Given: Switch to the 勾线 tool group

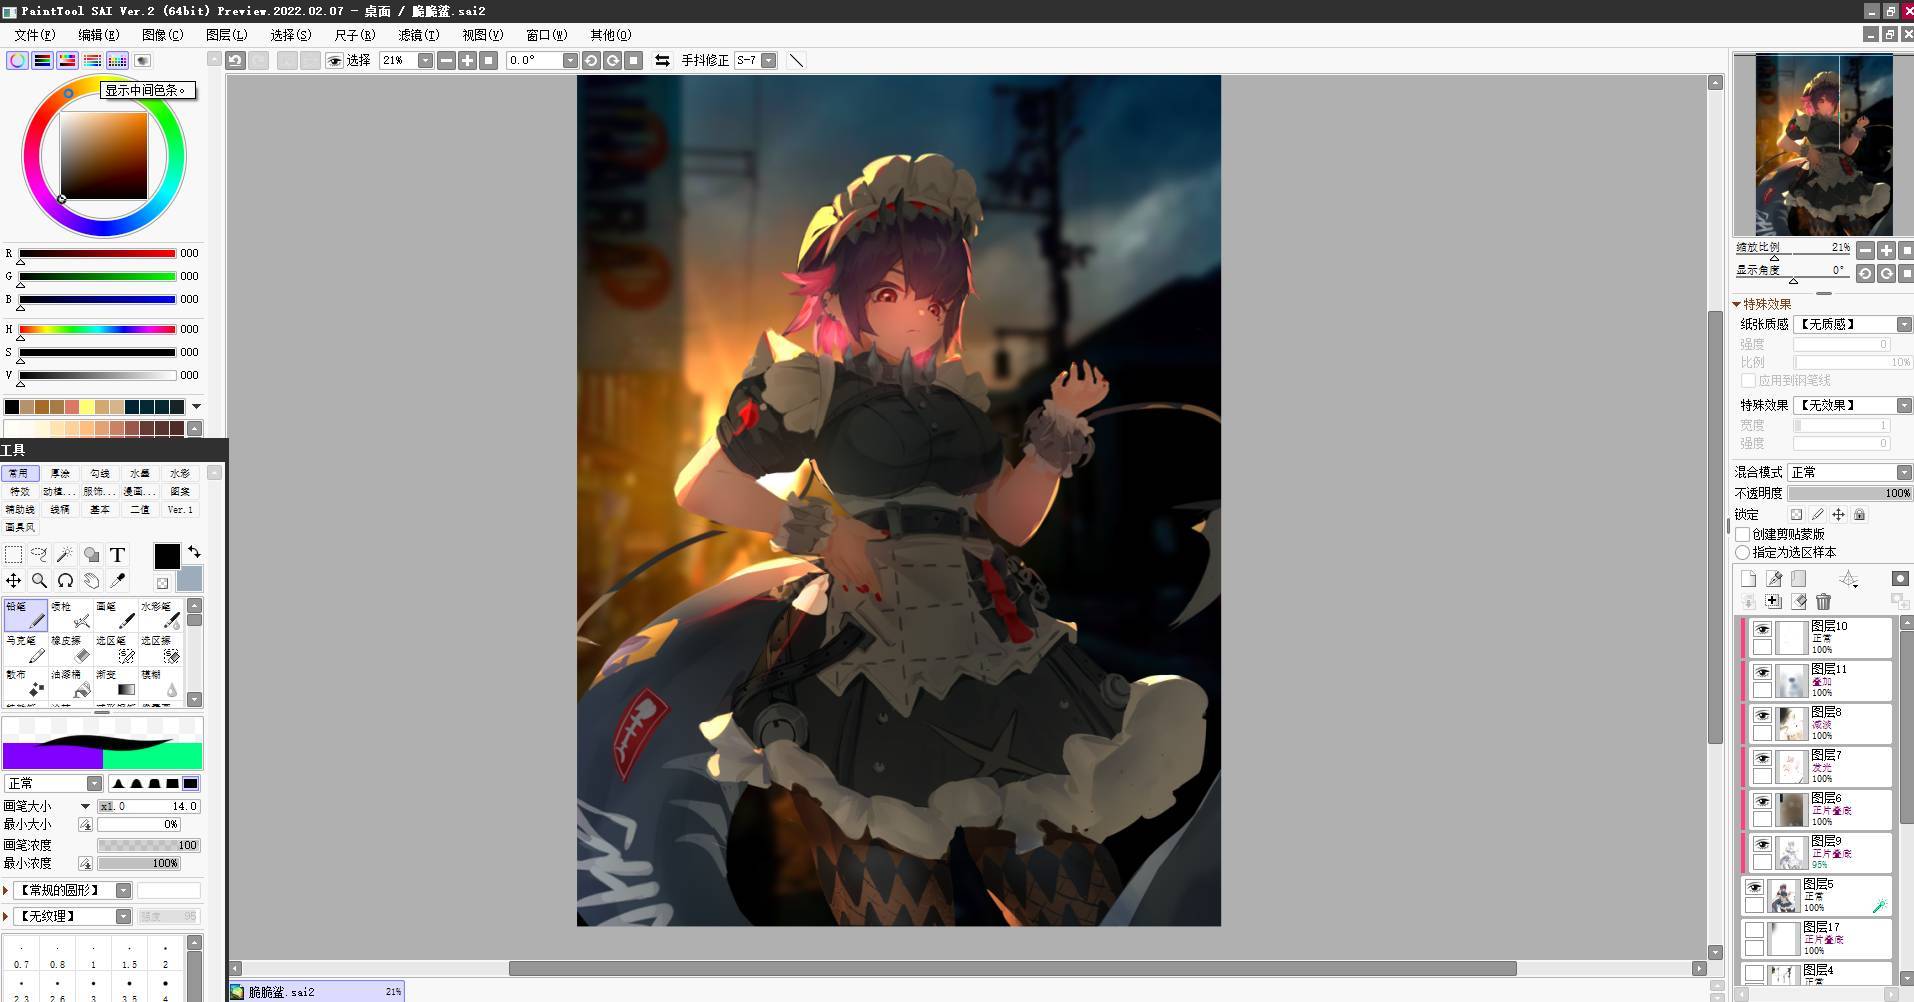Looking at the screenshot, I should coord(100,473).
